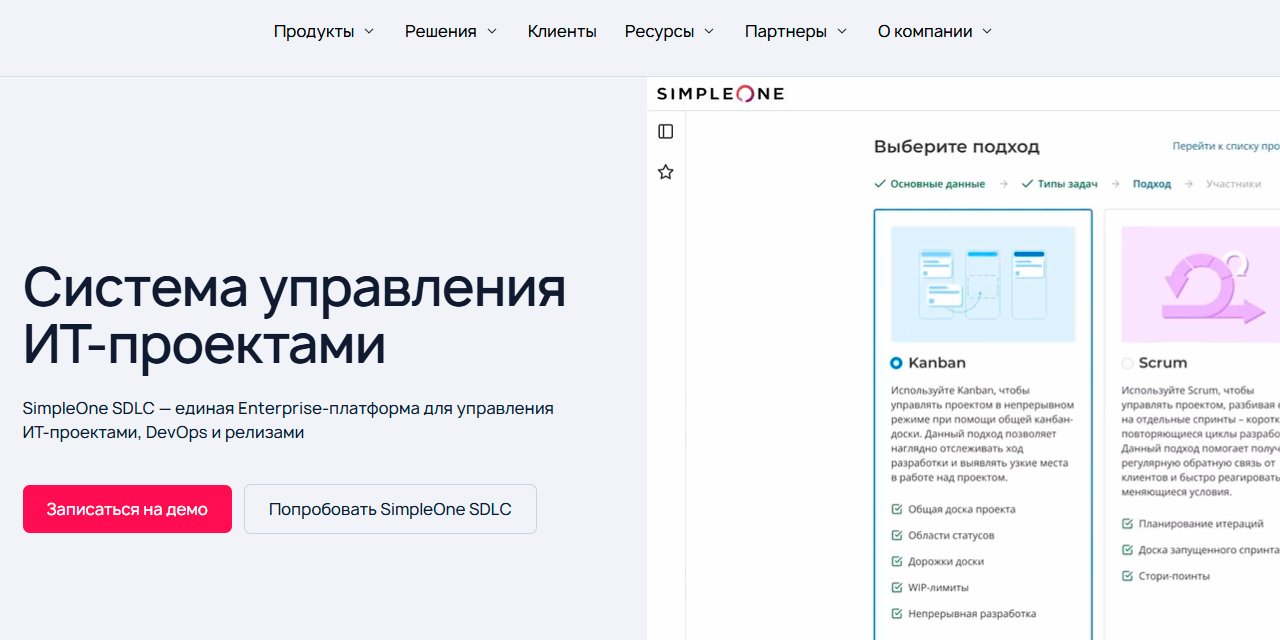Go to the 'Типы задач' wizard step
This screenshot has height=640, width=1280.
click(1059, 184)
